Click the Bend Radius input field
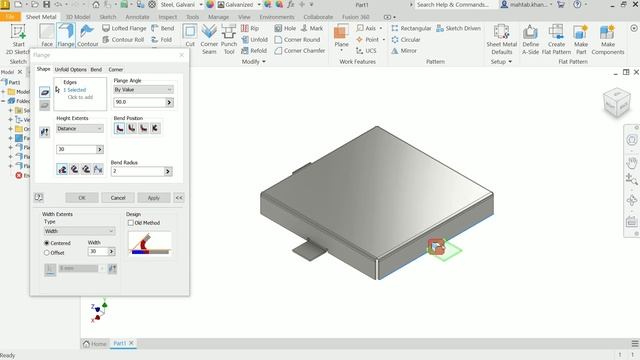640x360 pixels. (x=138, y=171)
